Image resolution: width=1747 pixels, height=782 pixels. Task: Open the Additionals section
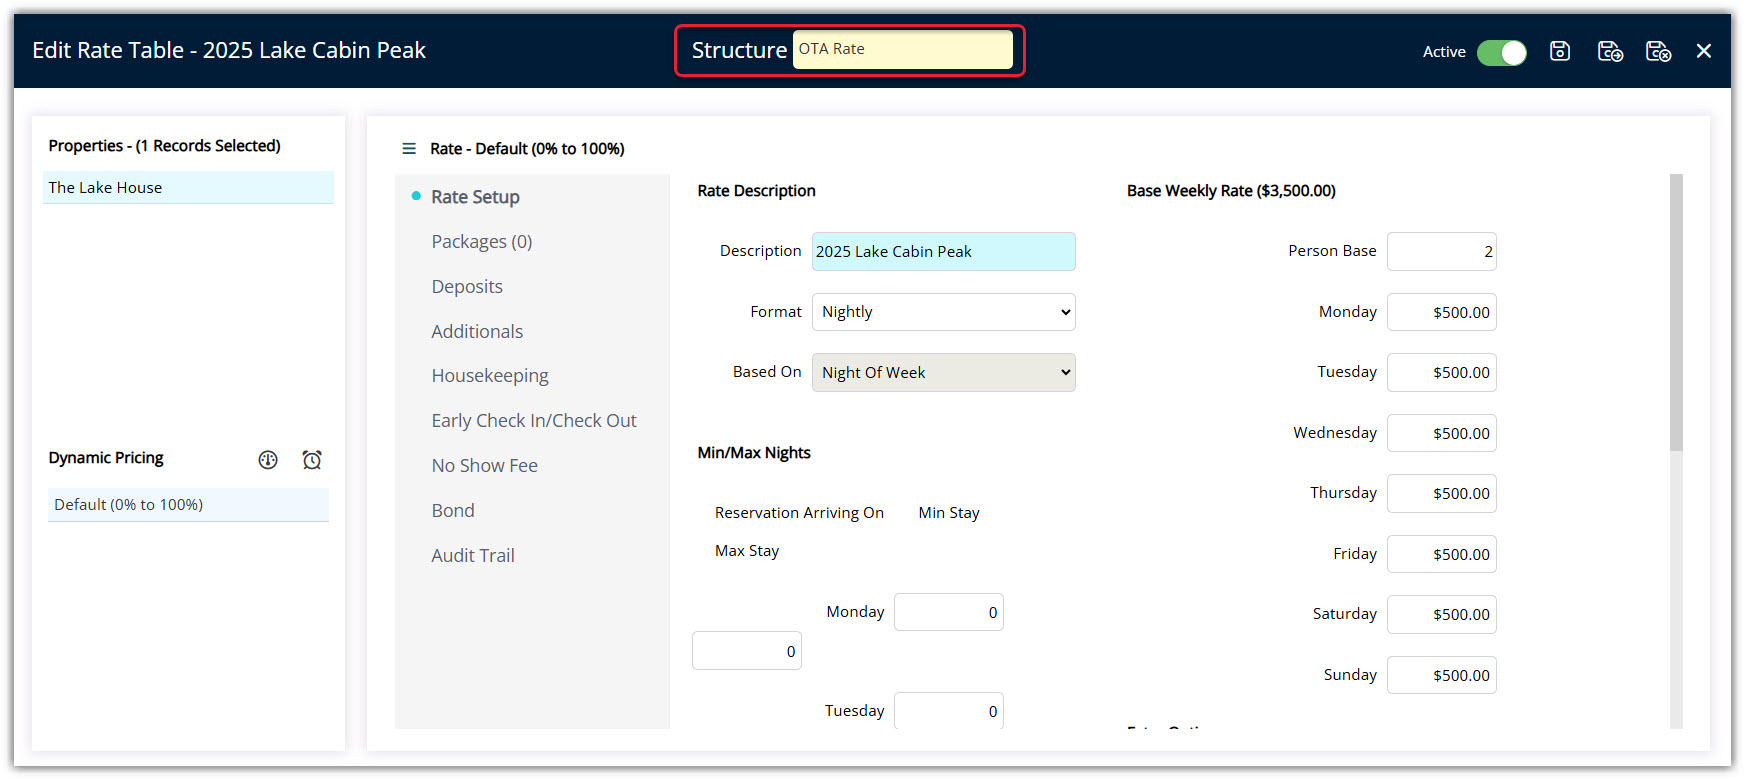point(477,331)
